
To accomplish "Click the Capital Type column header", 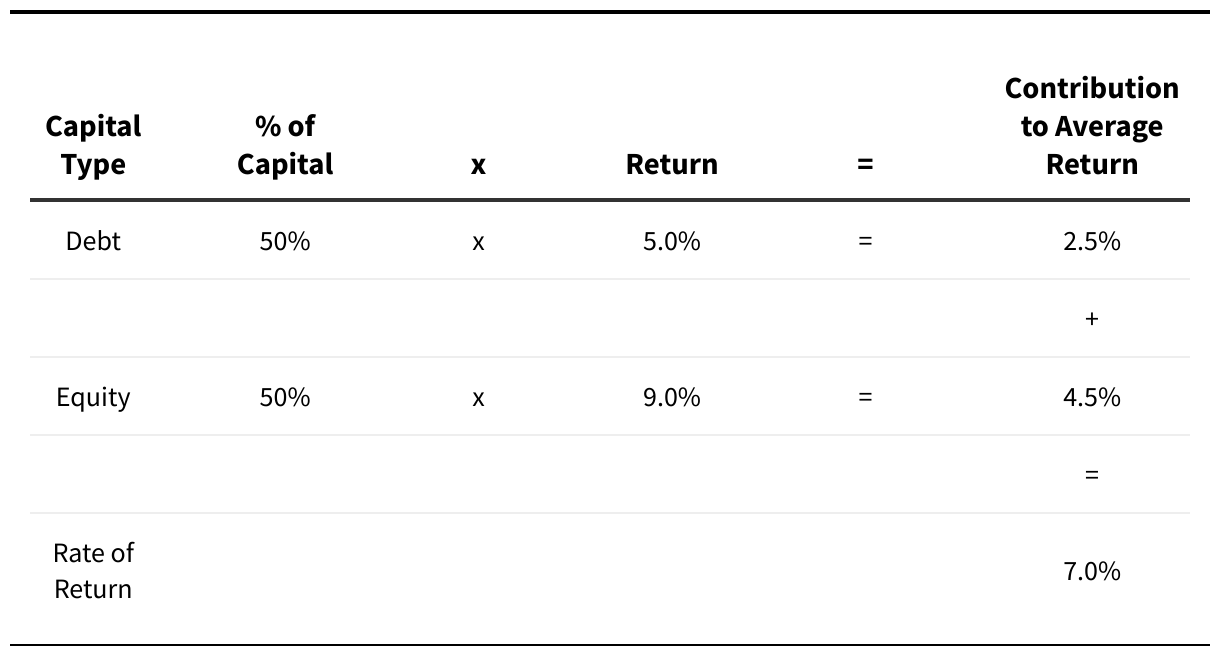I will (x=93, y=145).
